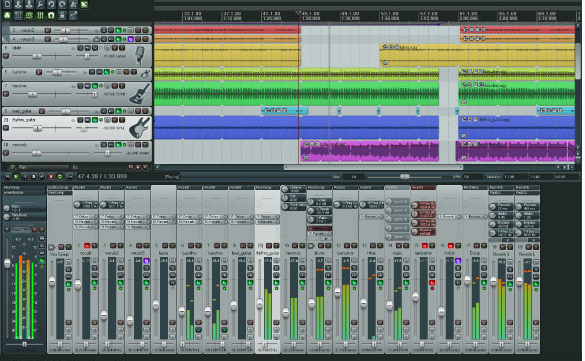This screenshot has width=585, height=361.
Task: Select the hihat strip name in mixer
Action: point(371,253)
